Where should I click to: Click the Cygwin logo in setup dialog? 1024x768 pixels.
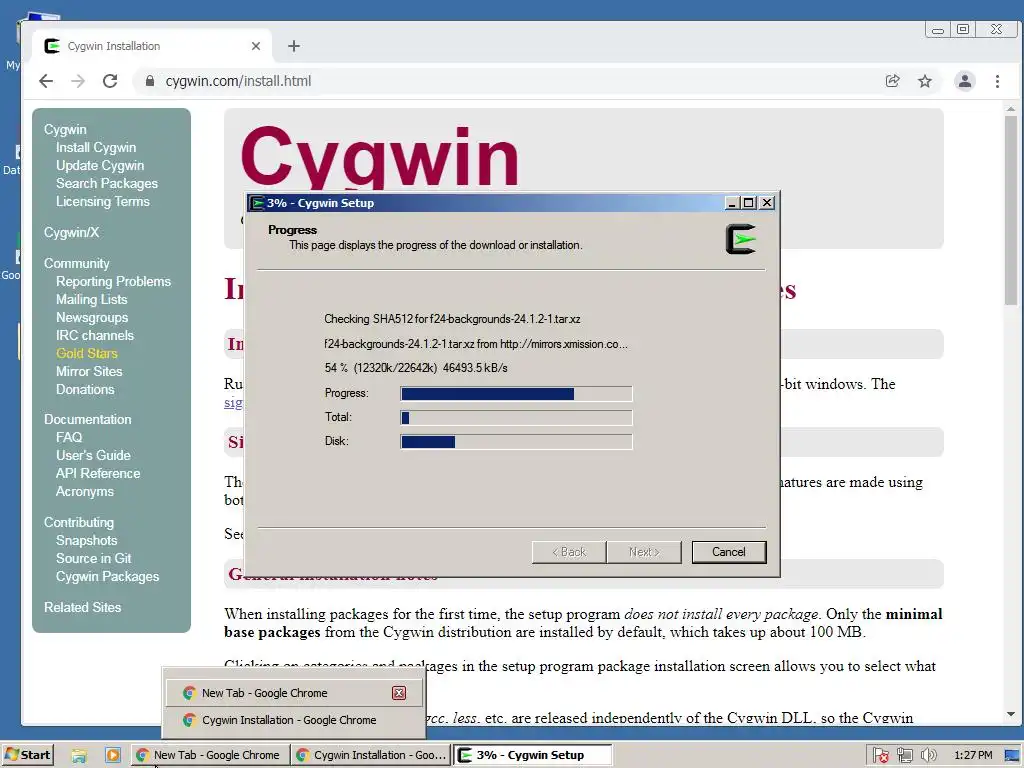[741, 239]
